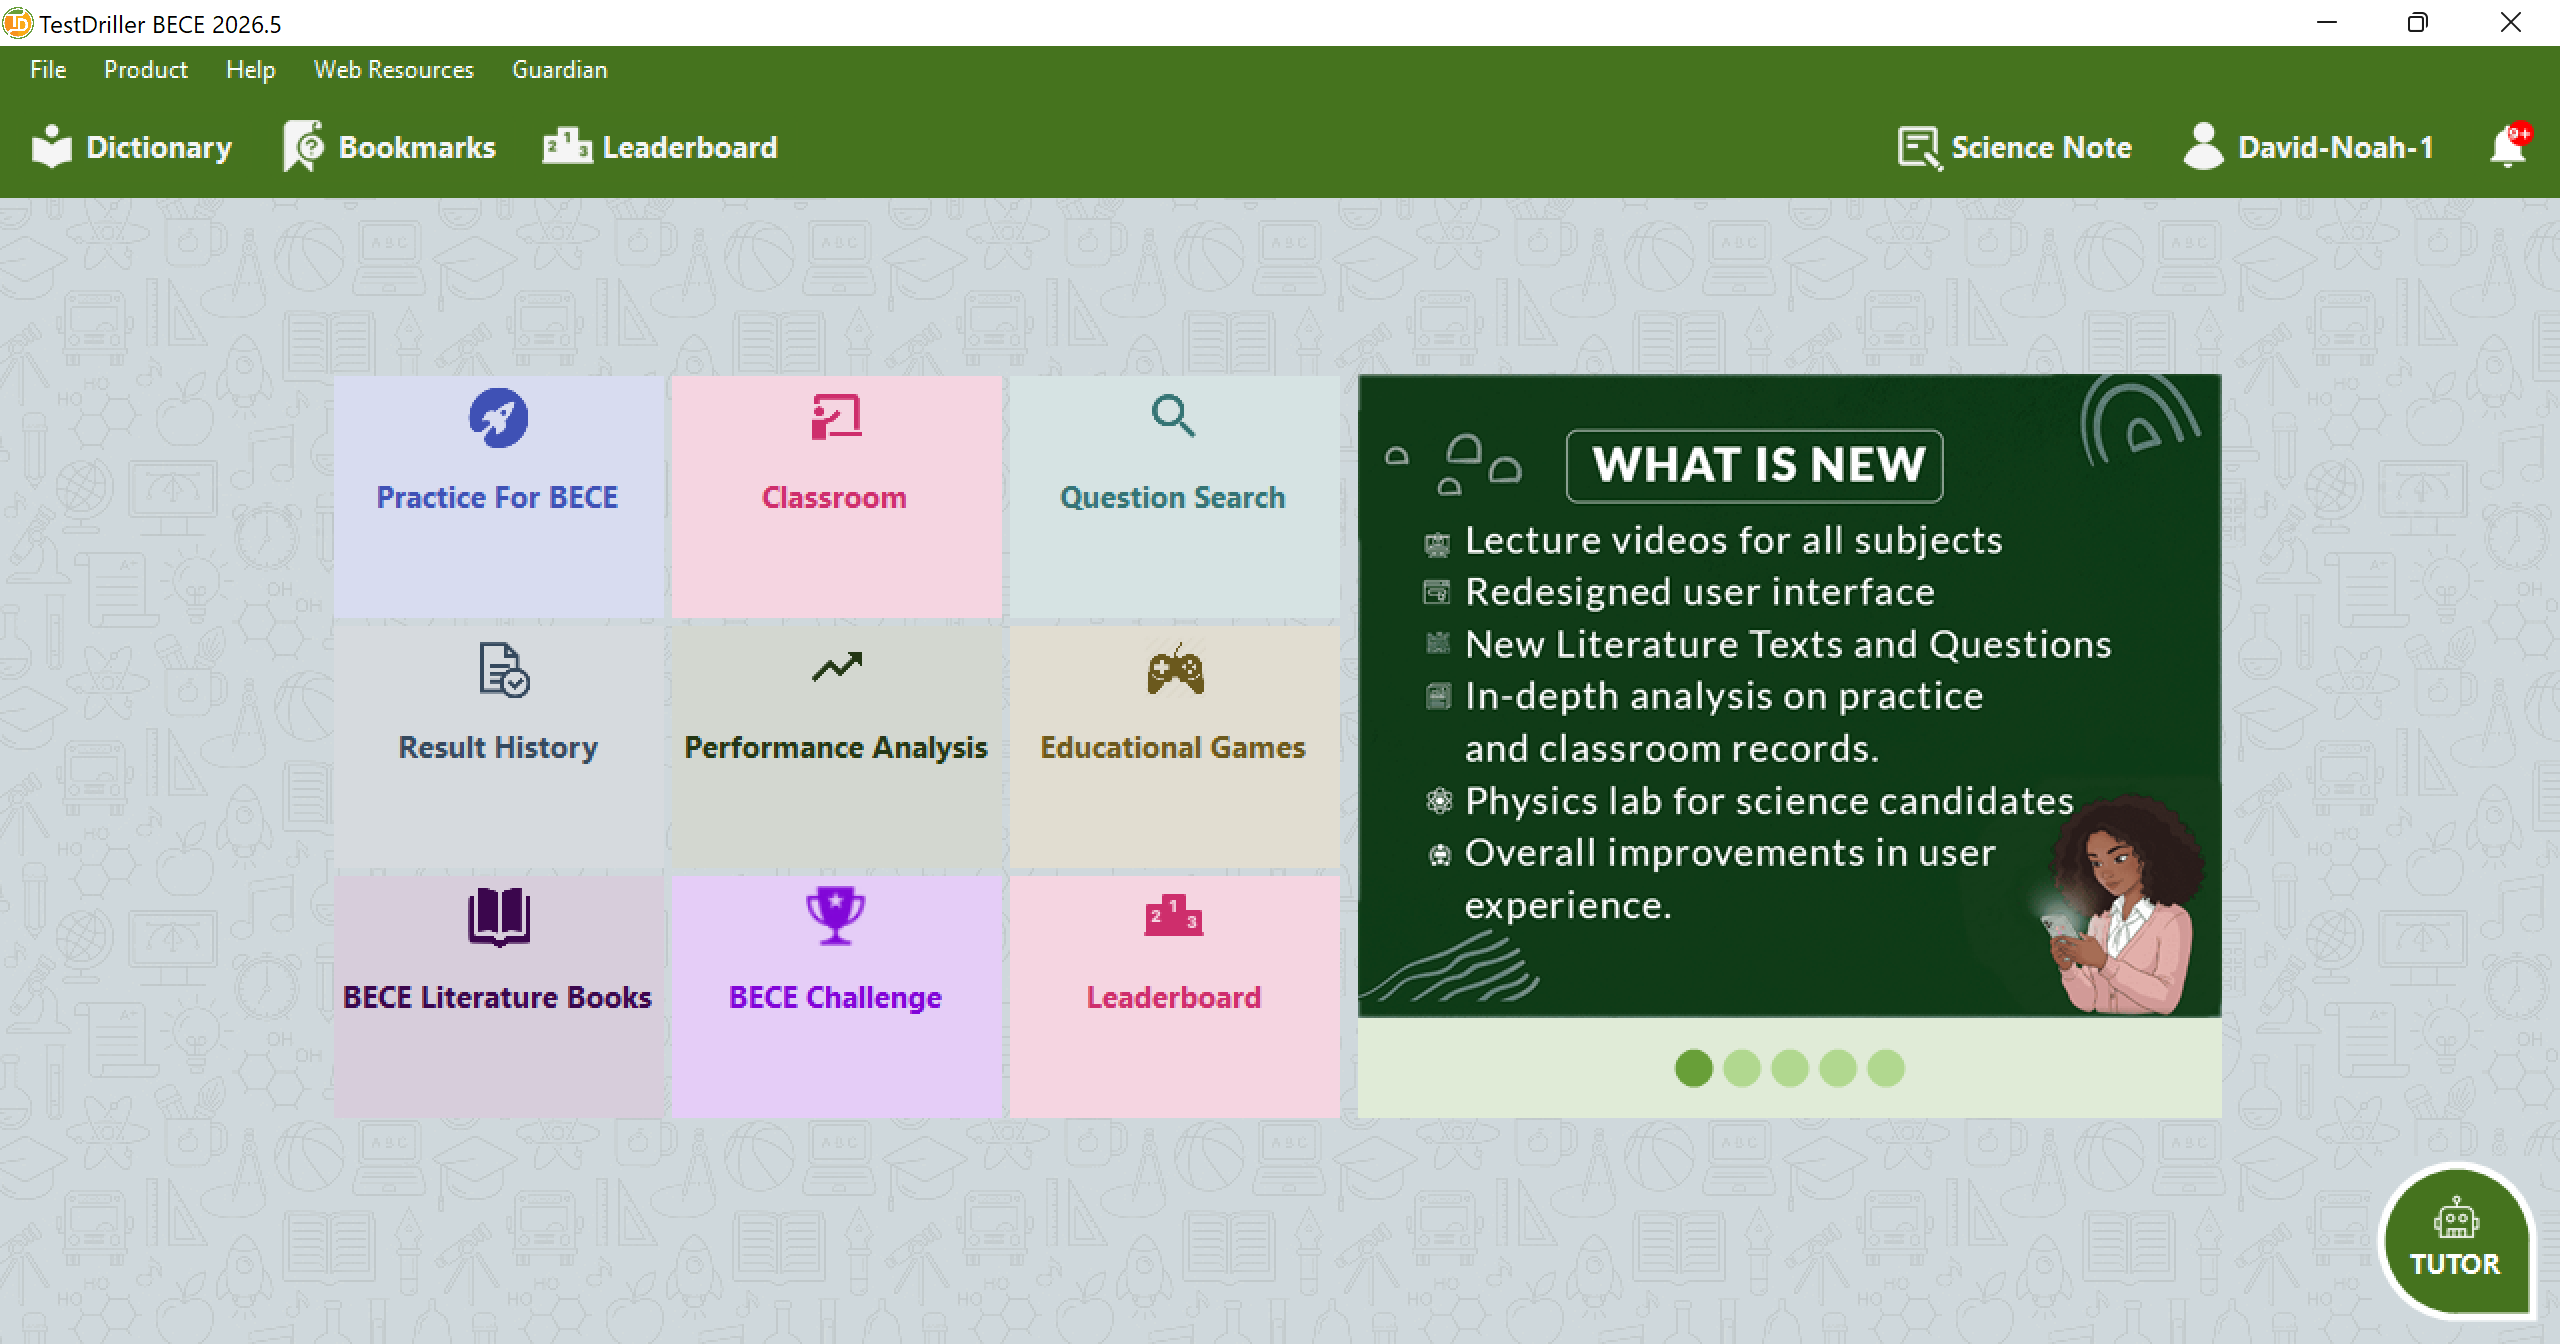Open the notifications bell icon
2560x1344 pixels.
(2509, 147)
